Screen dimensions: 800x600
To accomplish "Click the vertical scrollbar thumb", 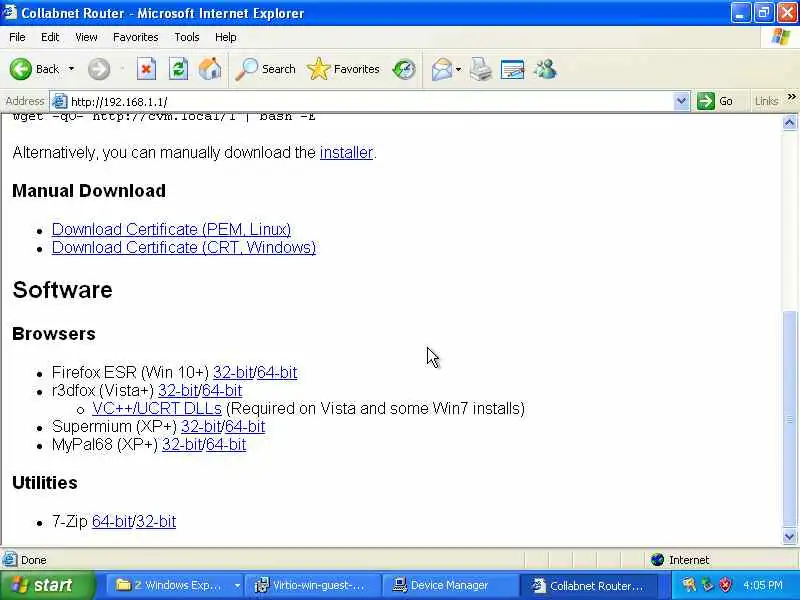I will click(789, 419).
